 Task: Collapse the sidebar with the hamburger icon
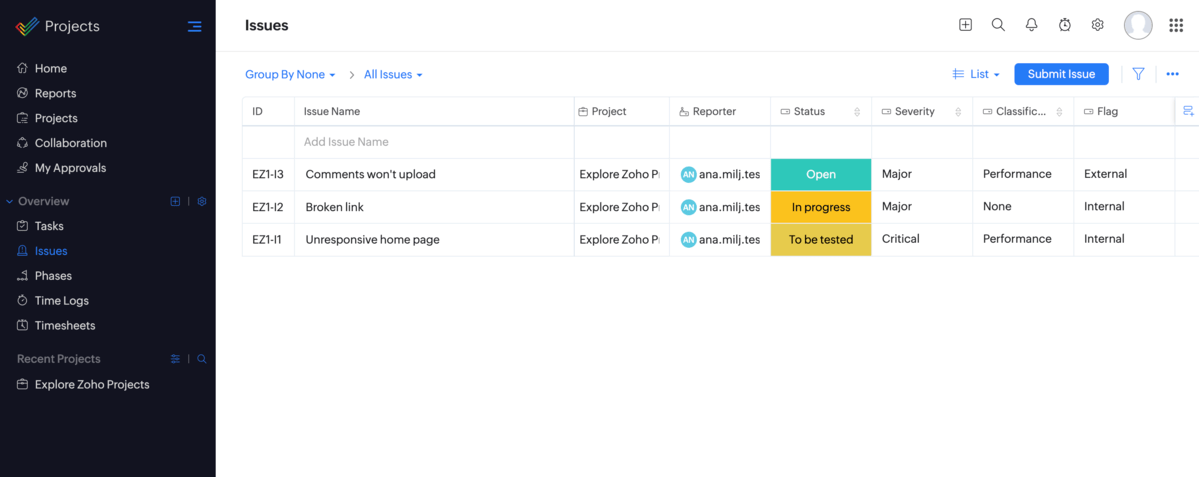(195, 27)
